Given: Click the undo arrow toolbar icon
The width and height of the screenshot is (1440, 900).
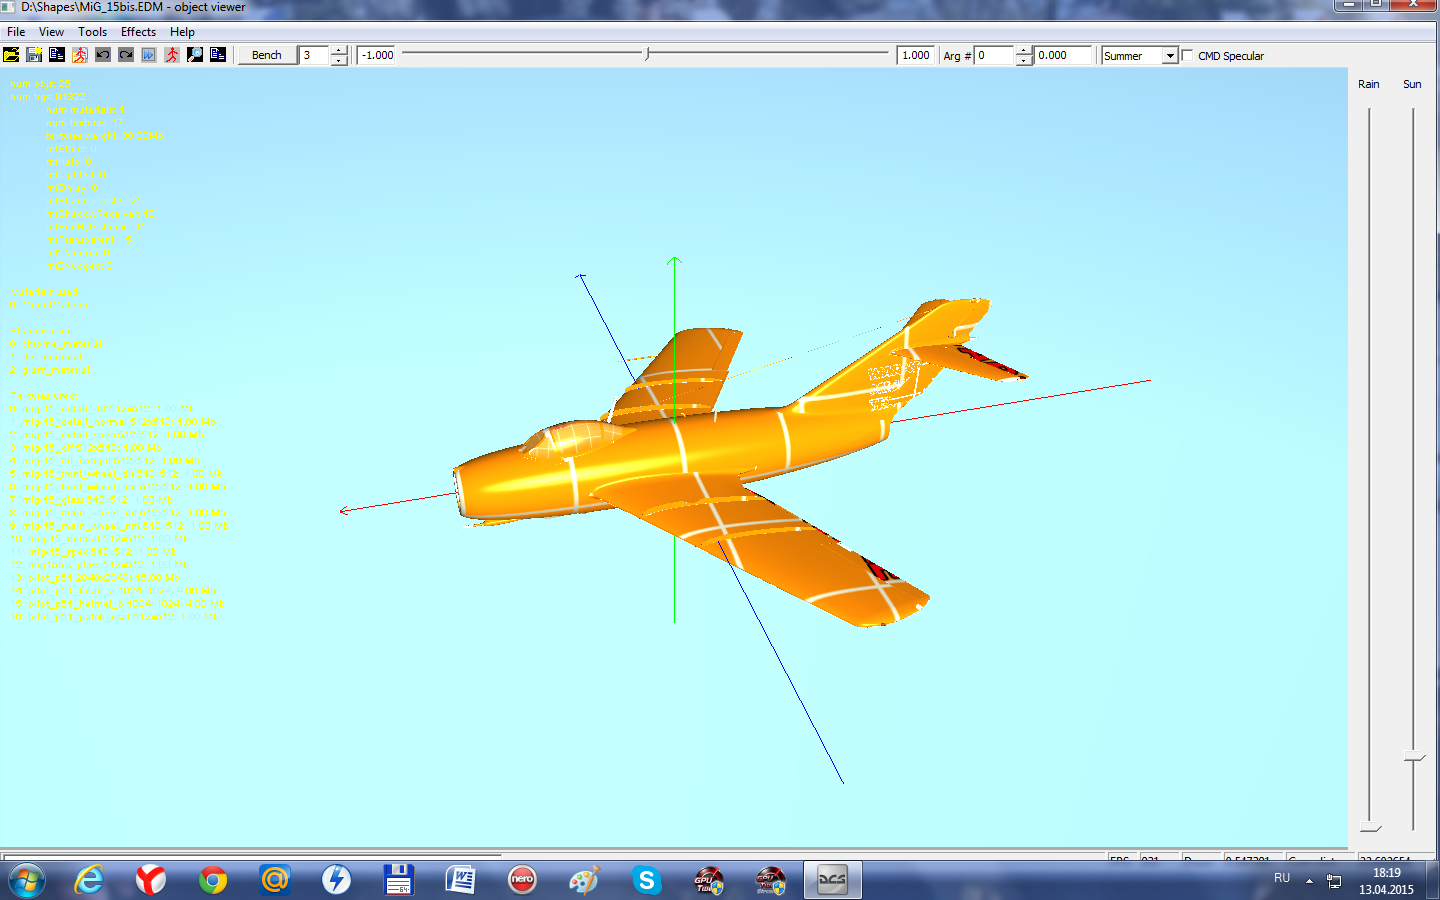Looking at the screenshot, I should point(103,55).
